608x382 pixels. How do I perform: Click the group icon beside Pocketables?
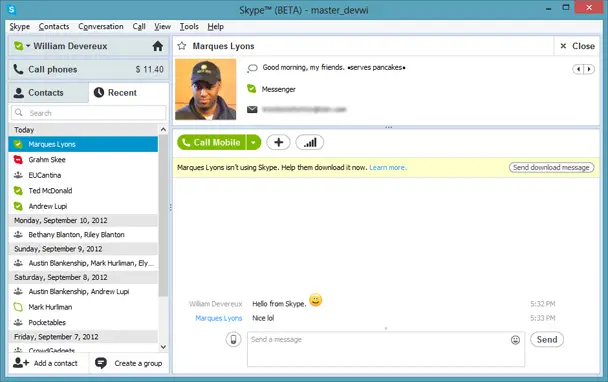tap(18, 322)
